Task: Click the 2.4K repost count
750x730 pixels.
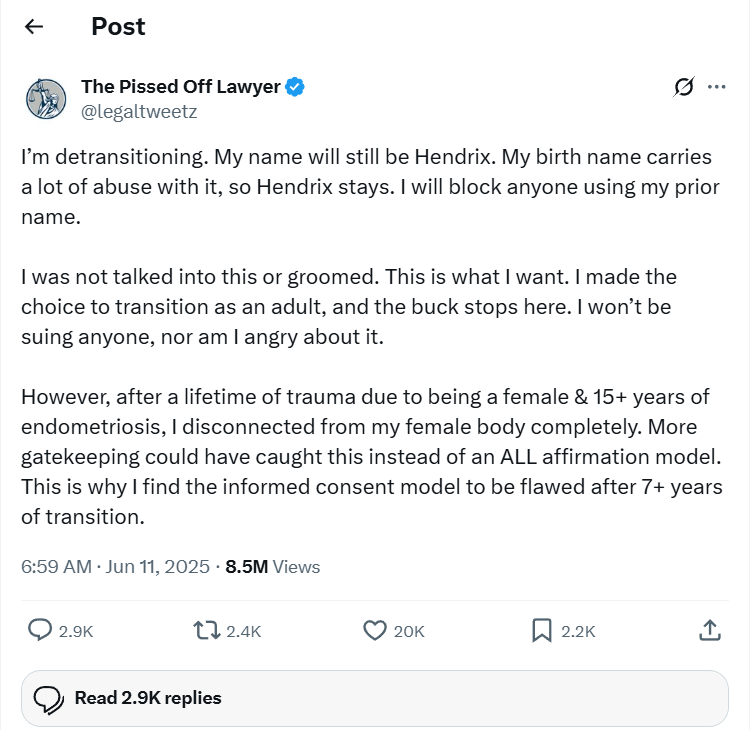Action: (243, 631)
